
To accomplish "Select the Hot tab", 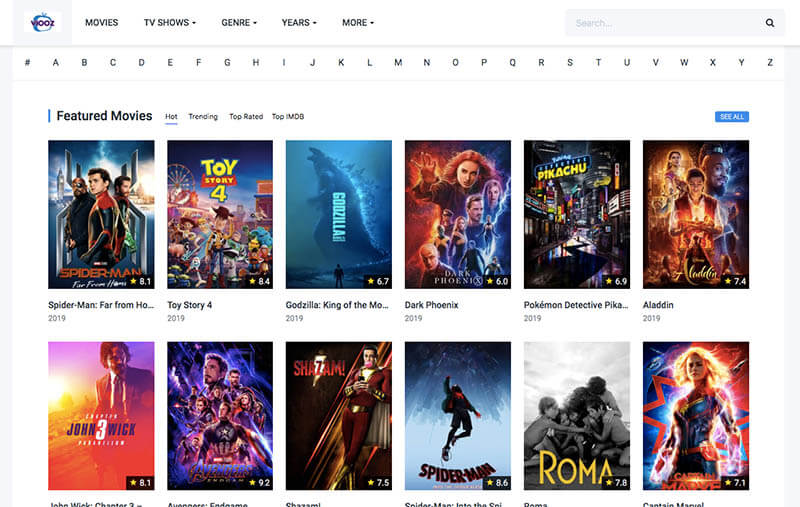I will point(171,116).
